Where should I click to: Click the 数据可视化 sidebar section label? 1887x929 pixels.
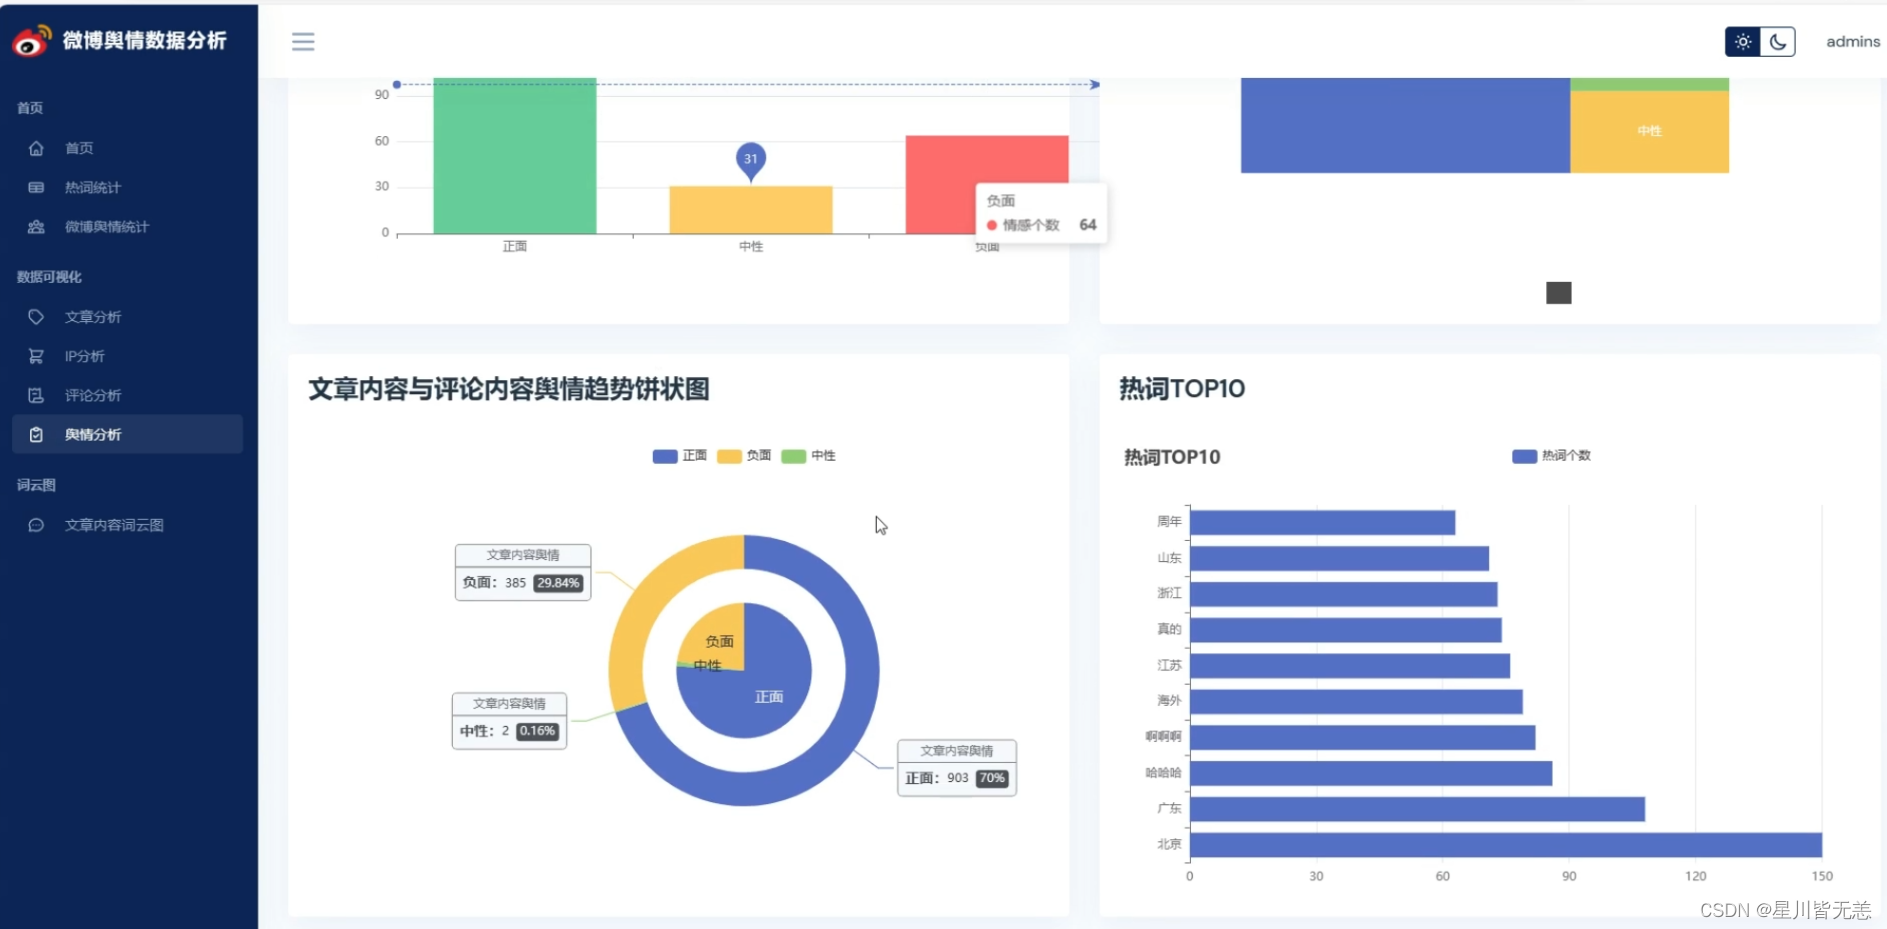(49, 277)
